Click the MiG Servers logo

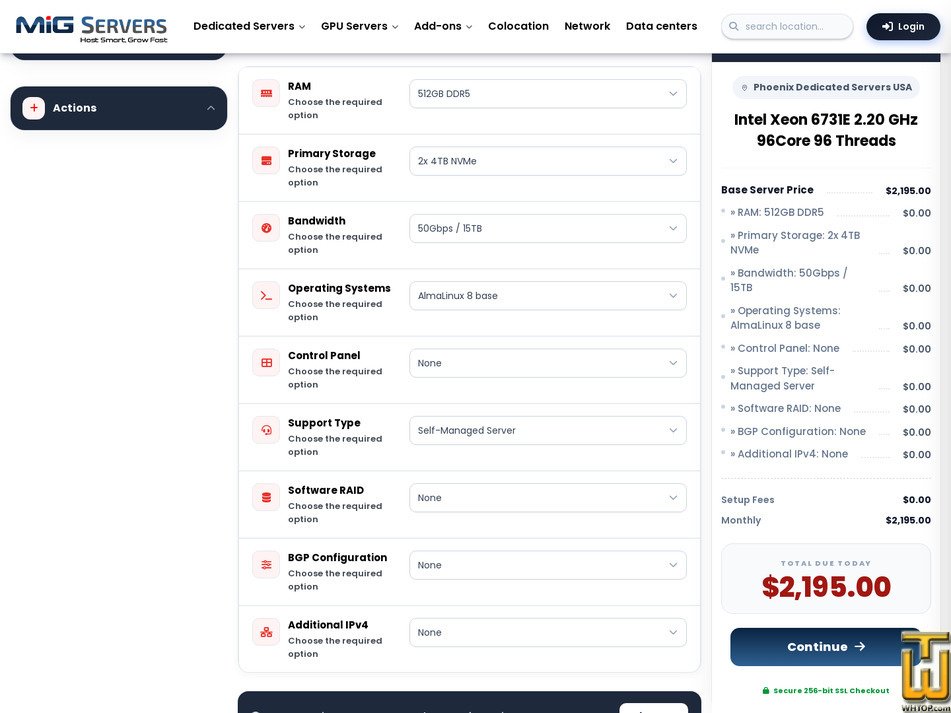click(92, 28)
